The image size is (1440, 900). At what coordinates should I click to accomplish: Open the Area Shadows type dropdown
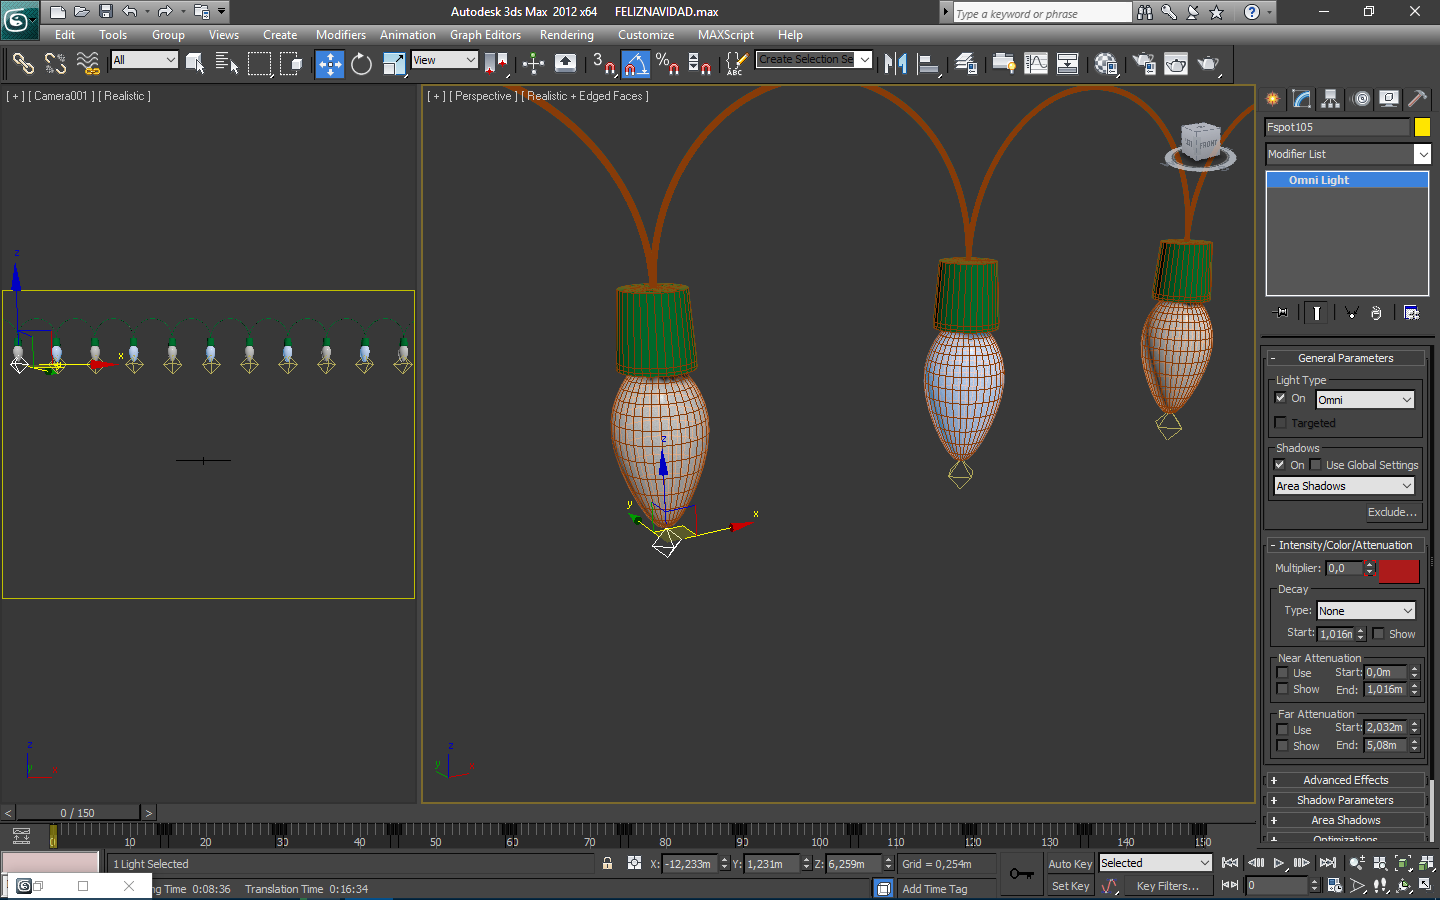click(1344, 486)
